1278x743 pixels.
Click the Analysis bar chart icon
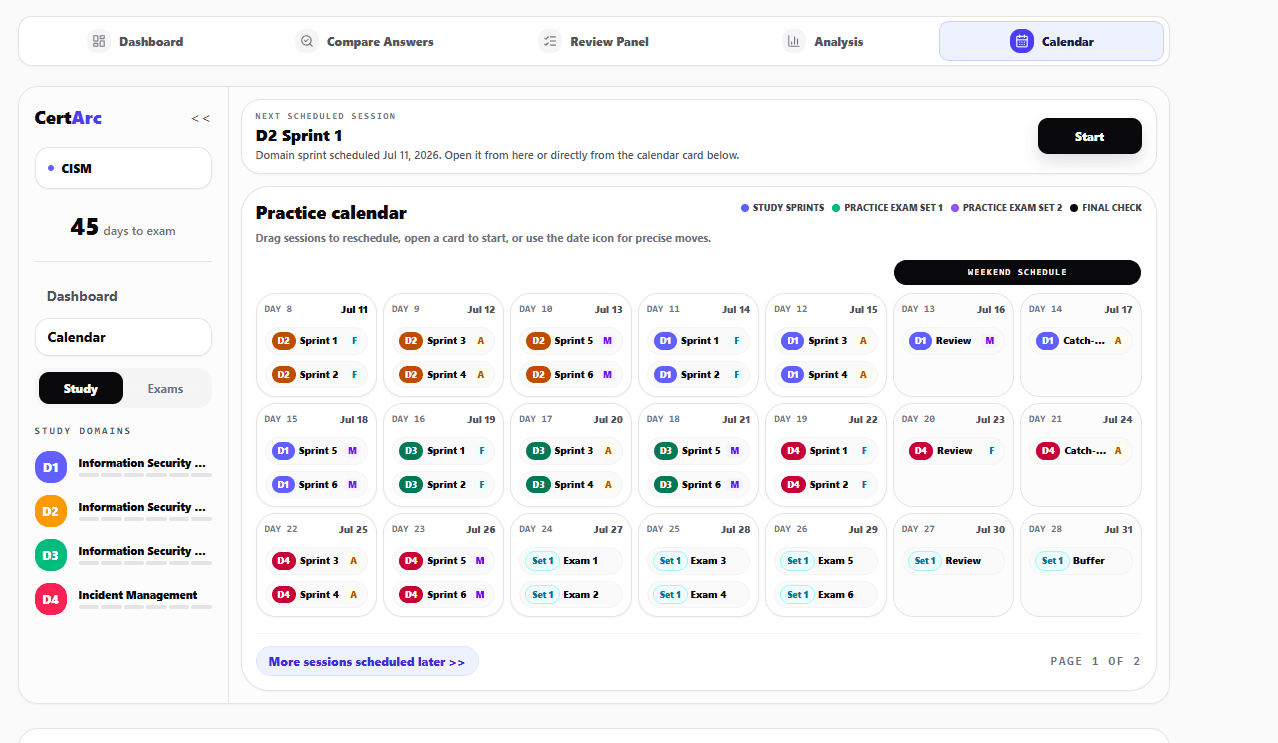click(x=794, y=41)
